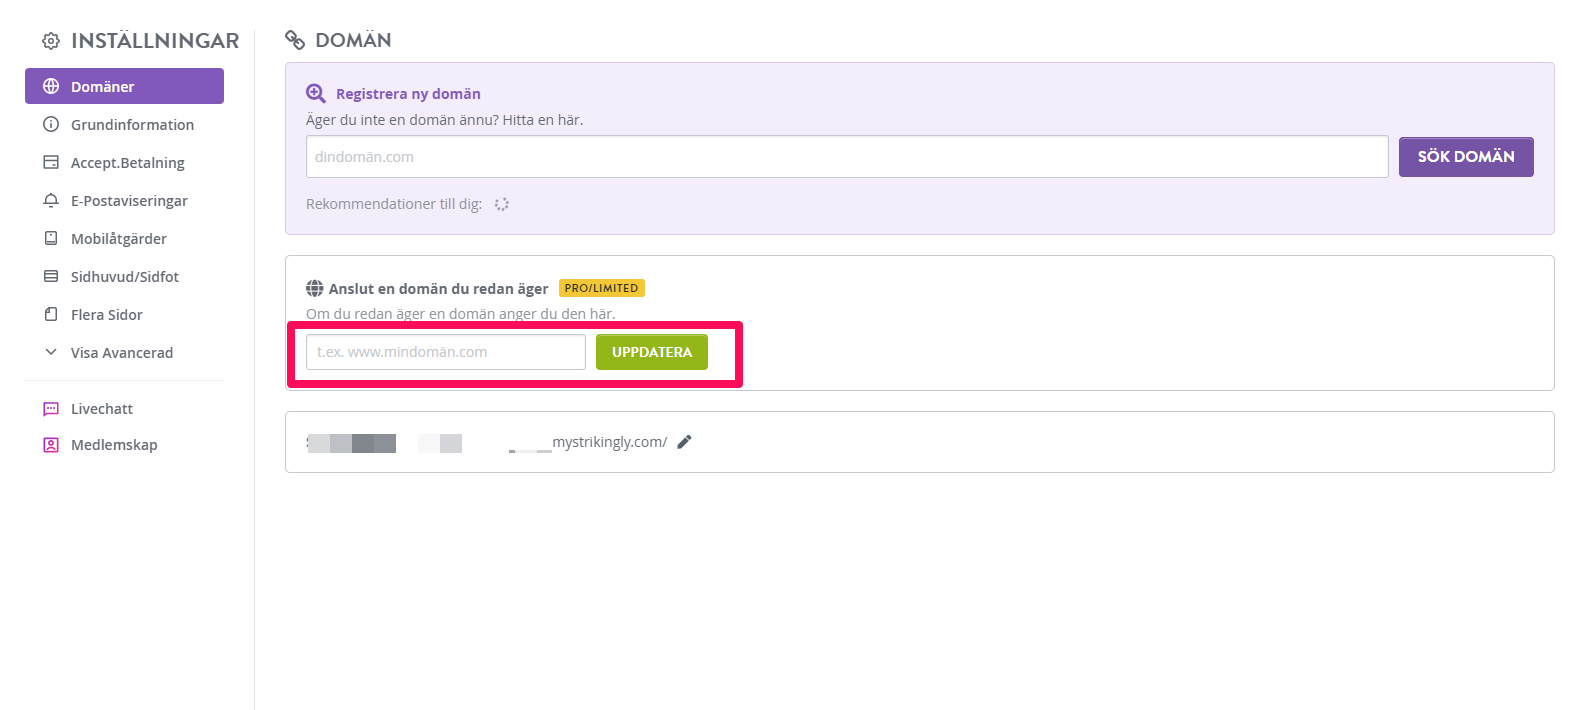Go to the Medlemskap label
The image size is (1589, 710).
[x=114, y=445]
